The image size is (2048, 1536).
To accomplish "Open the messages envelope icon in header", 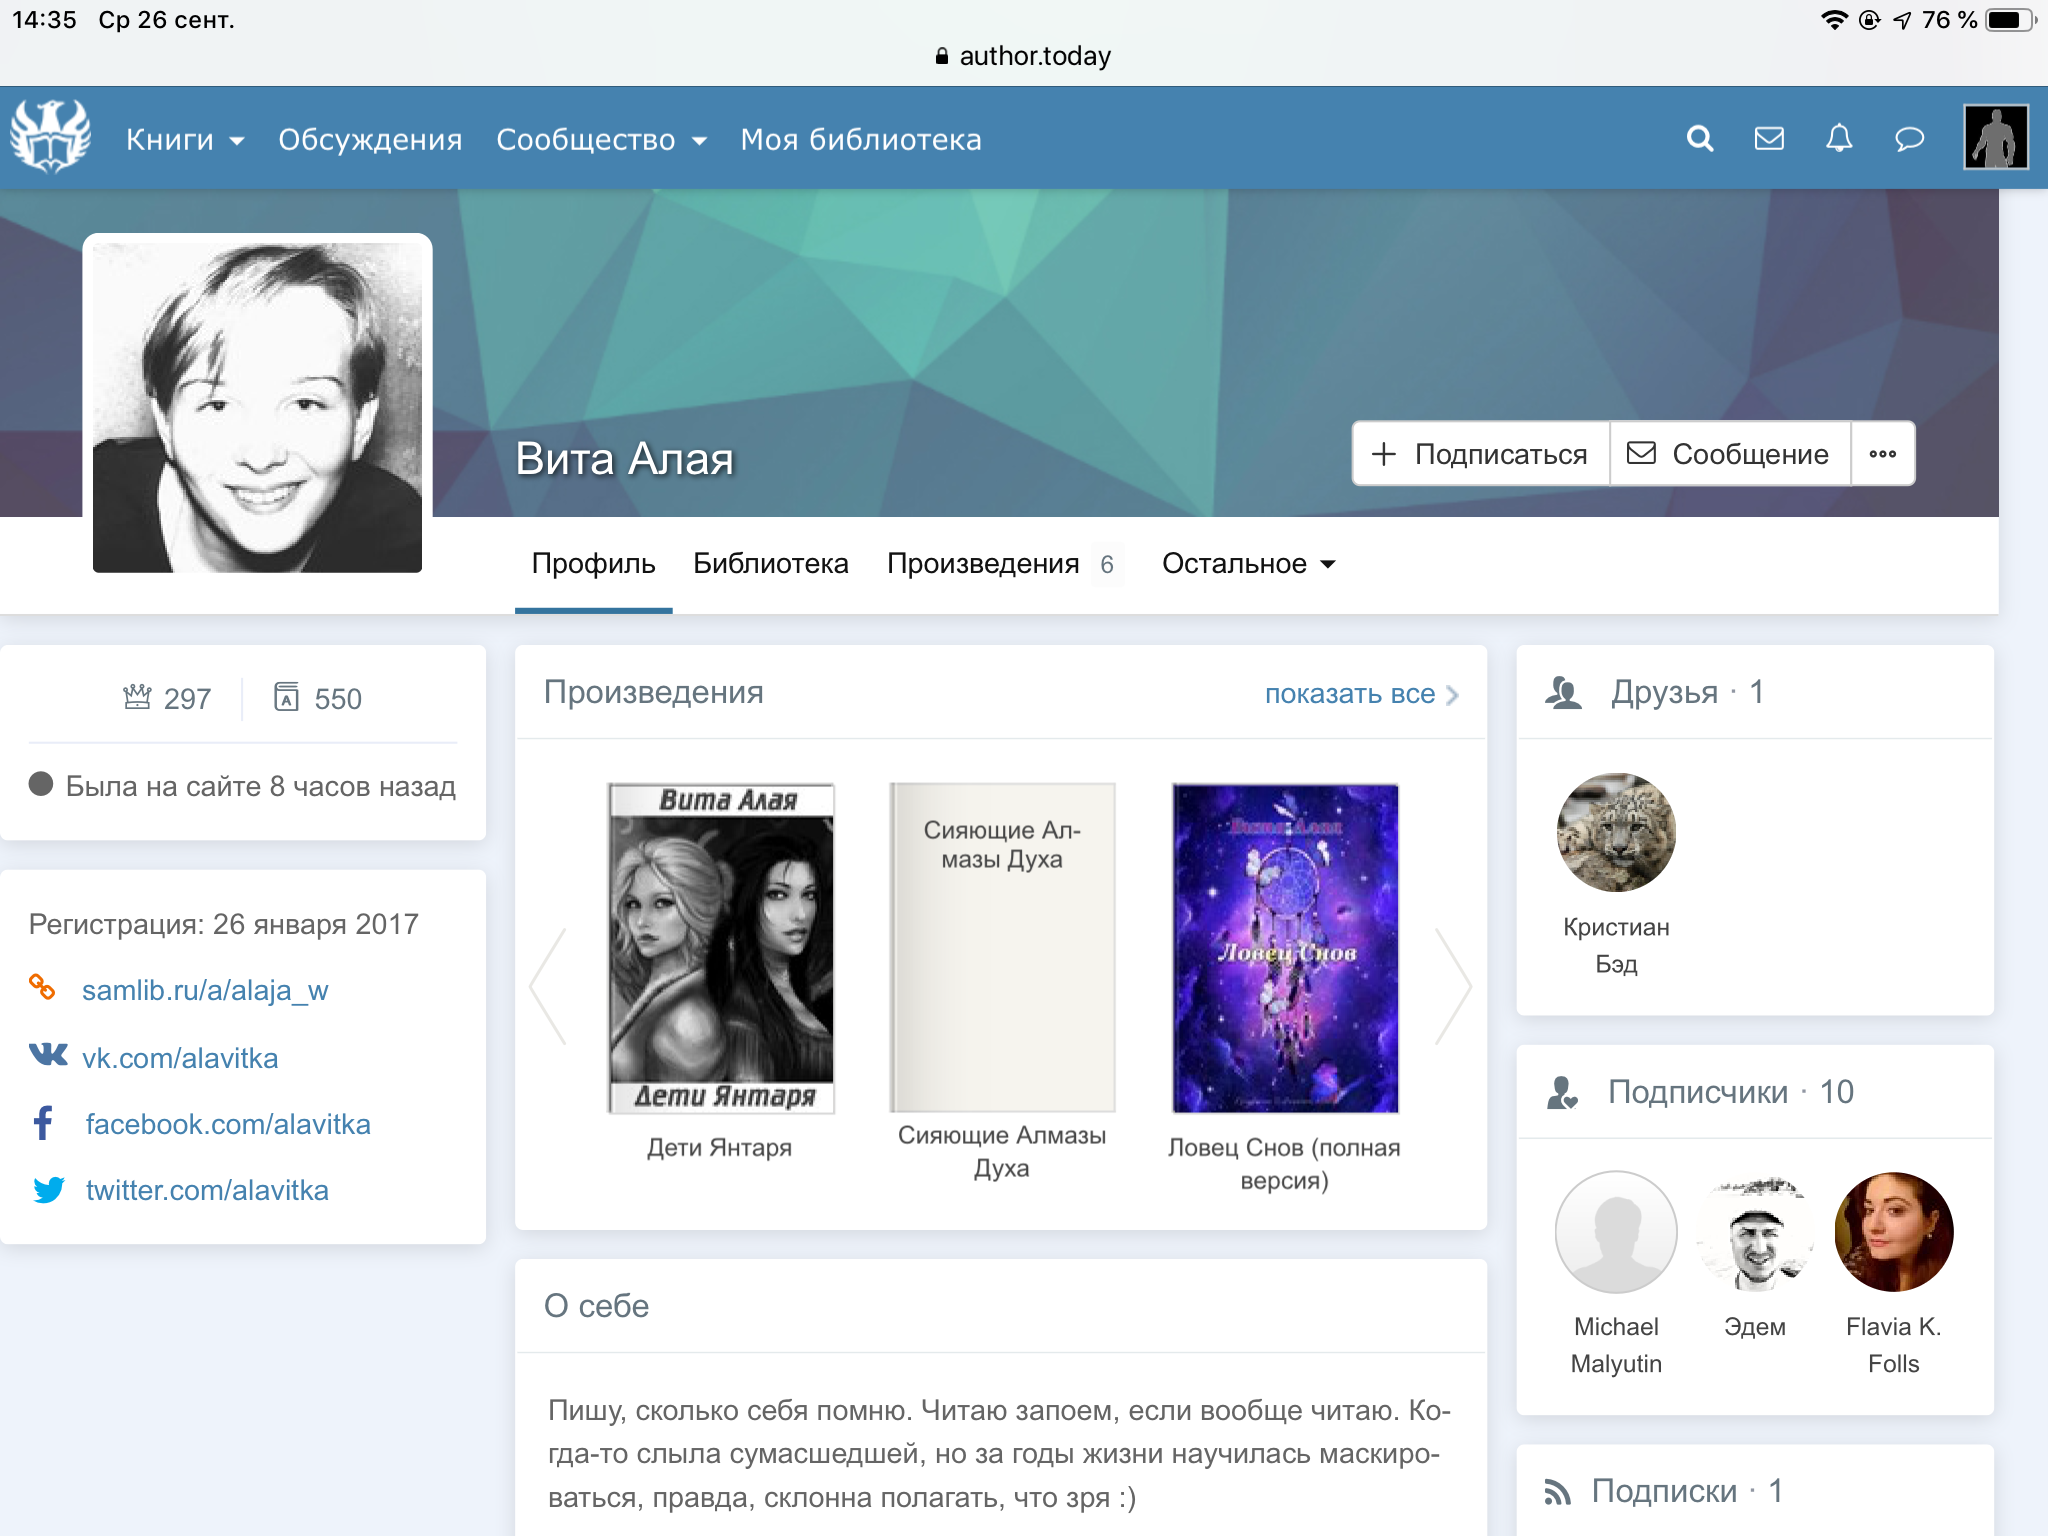I will tap(1769, 139).
